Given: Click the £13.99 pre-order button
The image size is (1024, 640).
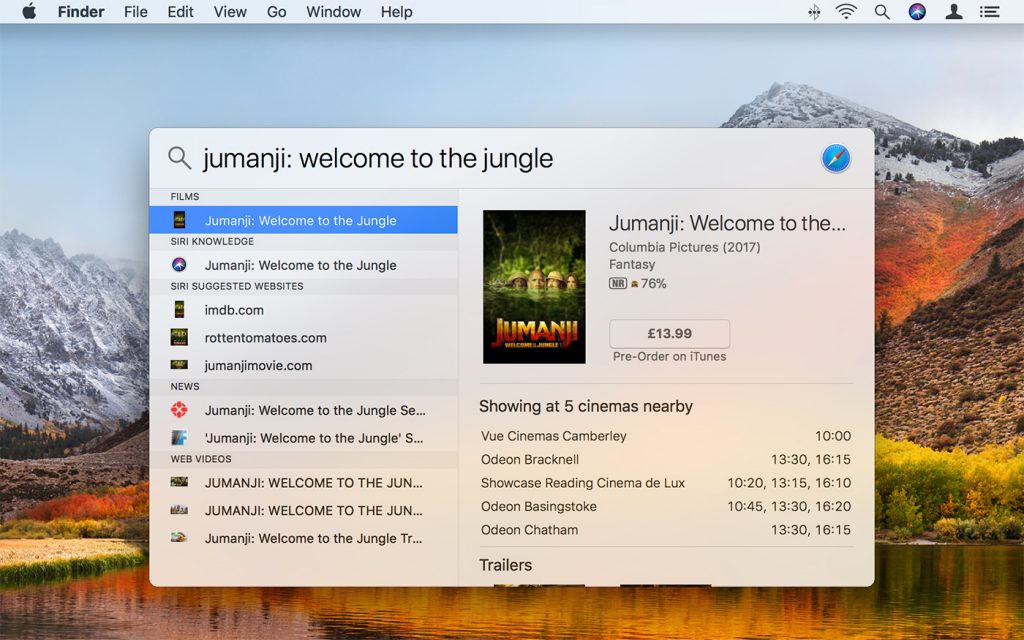Looking at the screenshot, I should 669,334.
